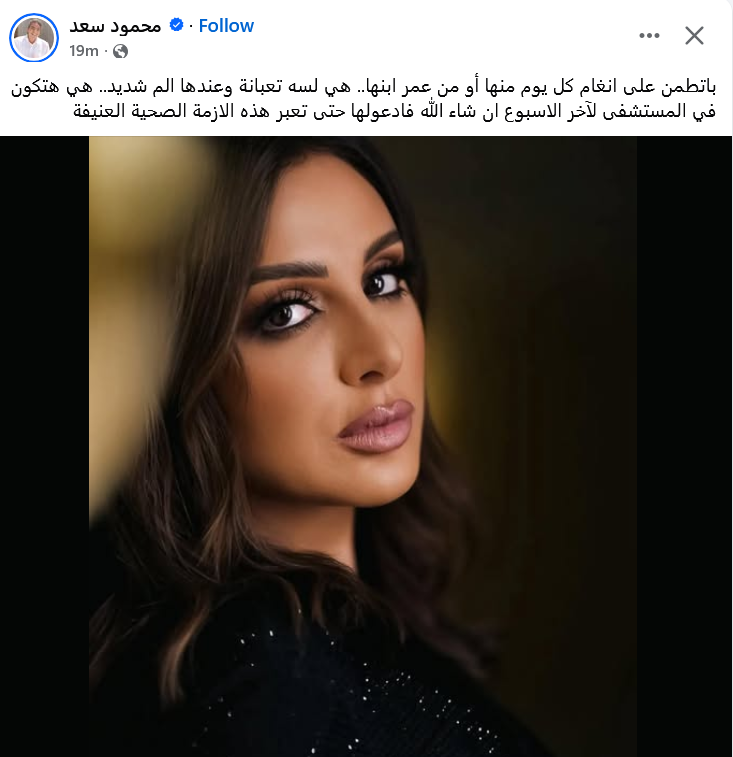This screenshot has width=733, height=757.
Task: Click the blue verified badge icon
Action: 177,25
